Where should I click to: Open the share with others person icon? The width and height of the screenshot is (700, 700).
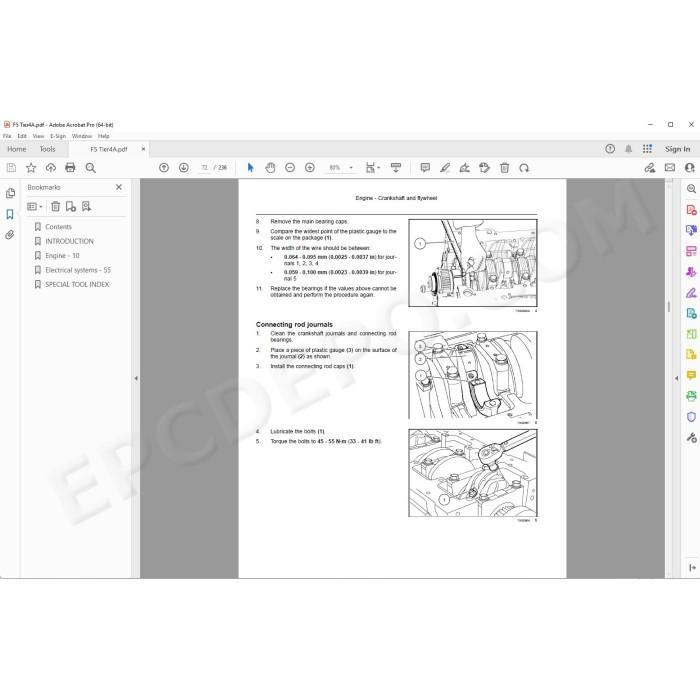(x=689, y=168)
